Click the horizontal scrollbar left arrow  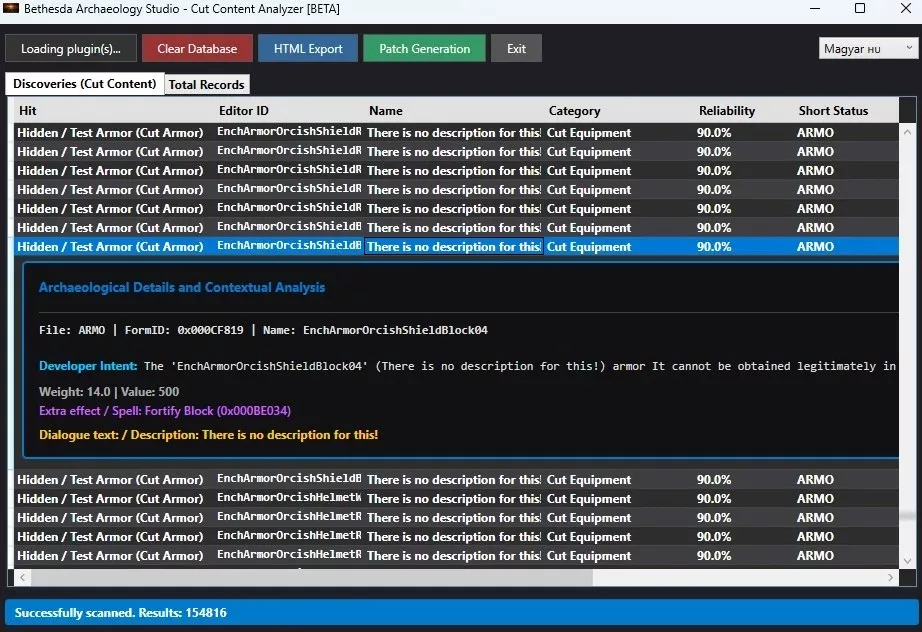[x=22, y=578]
